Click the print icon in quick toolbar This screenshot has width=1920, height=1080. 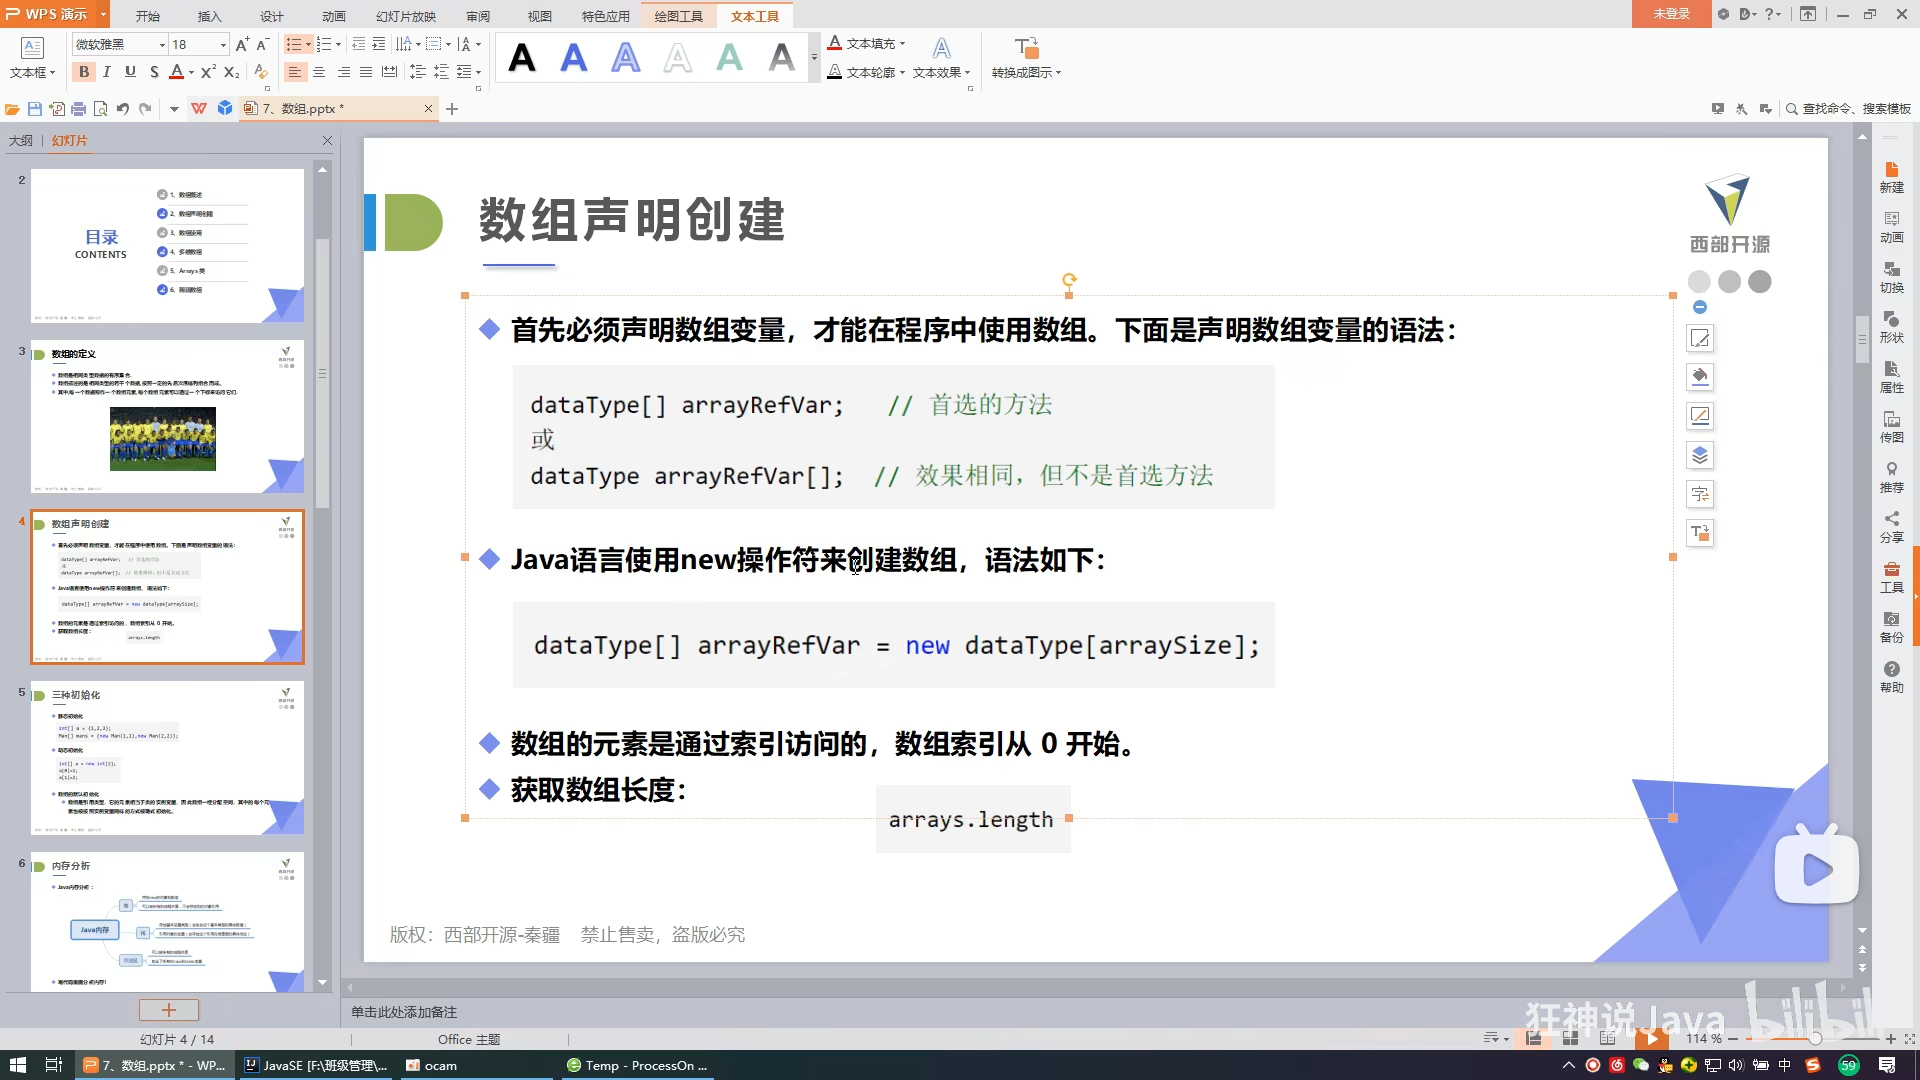click(x=79, y=109)
